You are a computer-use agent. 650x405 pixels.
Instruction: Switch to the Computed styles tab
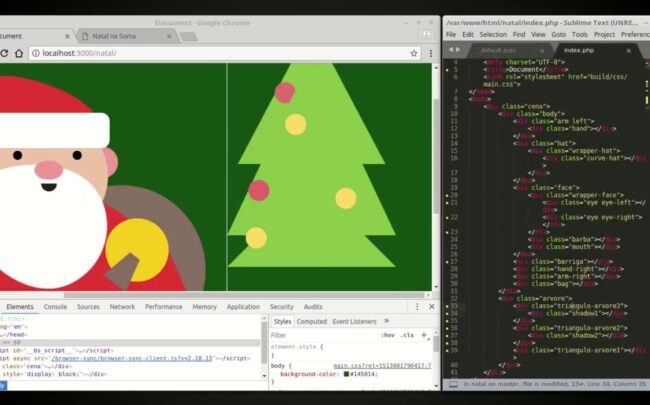[312, 321]
